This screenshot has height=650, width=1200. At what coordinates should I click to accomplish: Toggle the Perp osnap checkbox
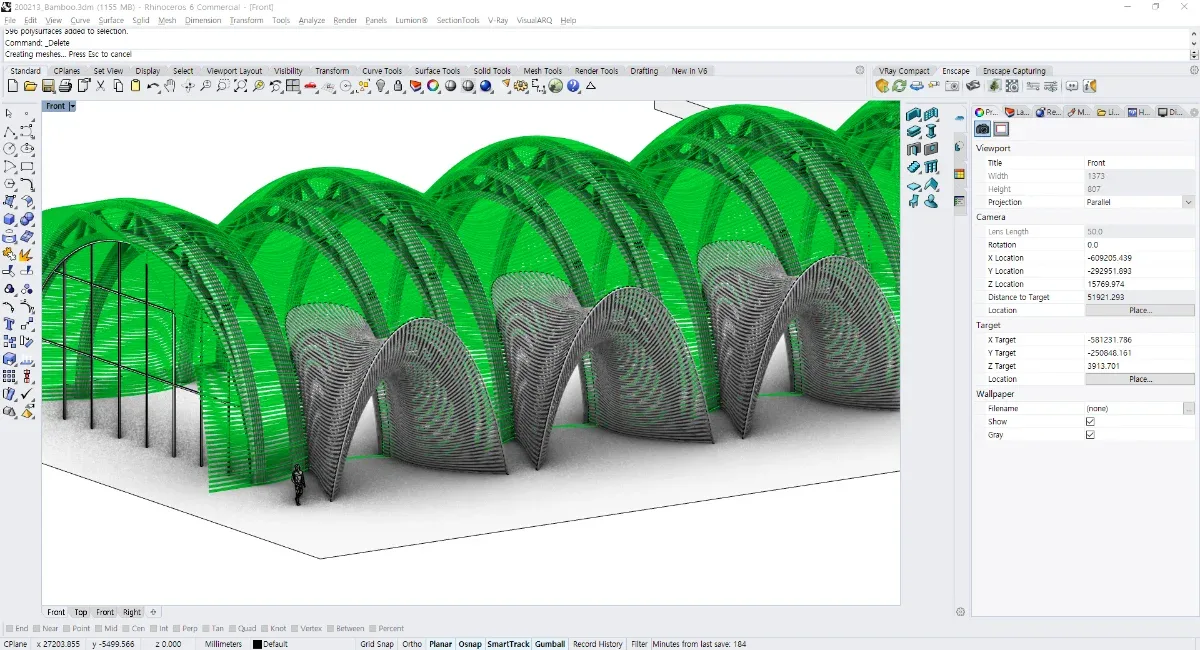tap(177, 629)
